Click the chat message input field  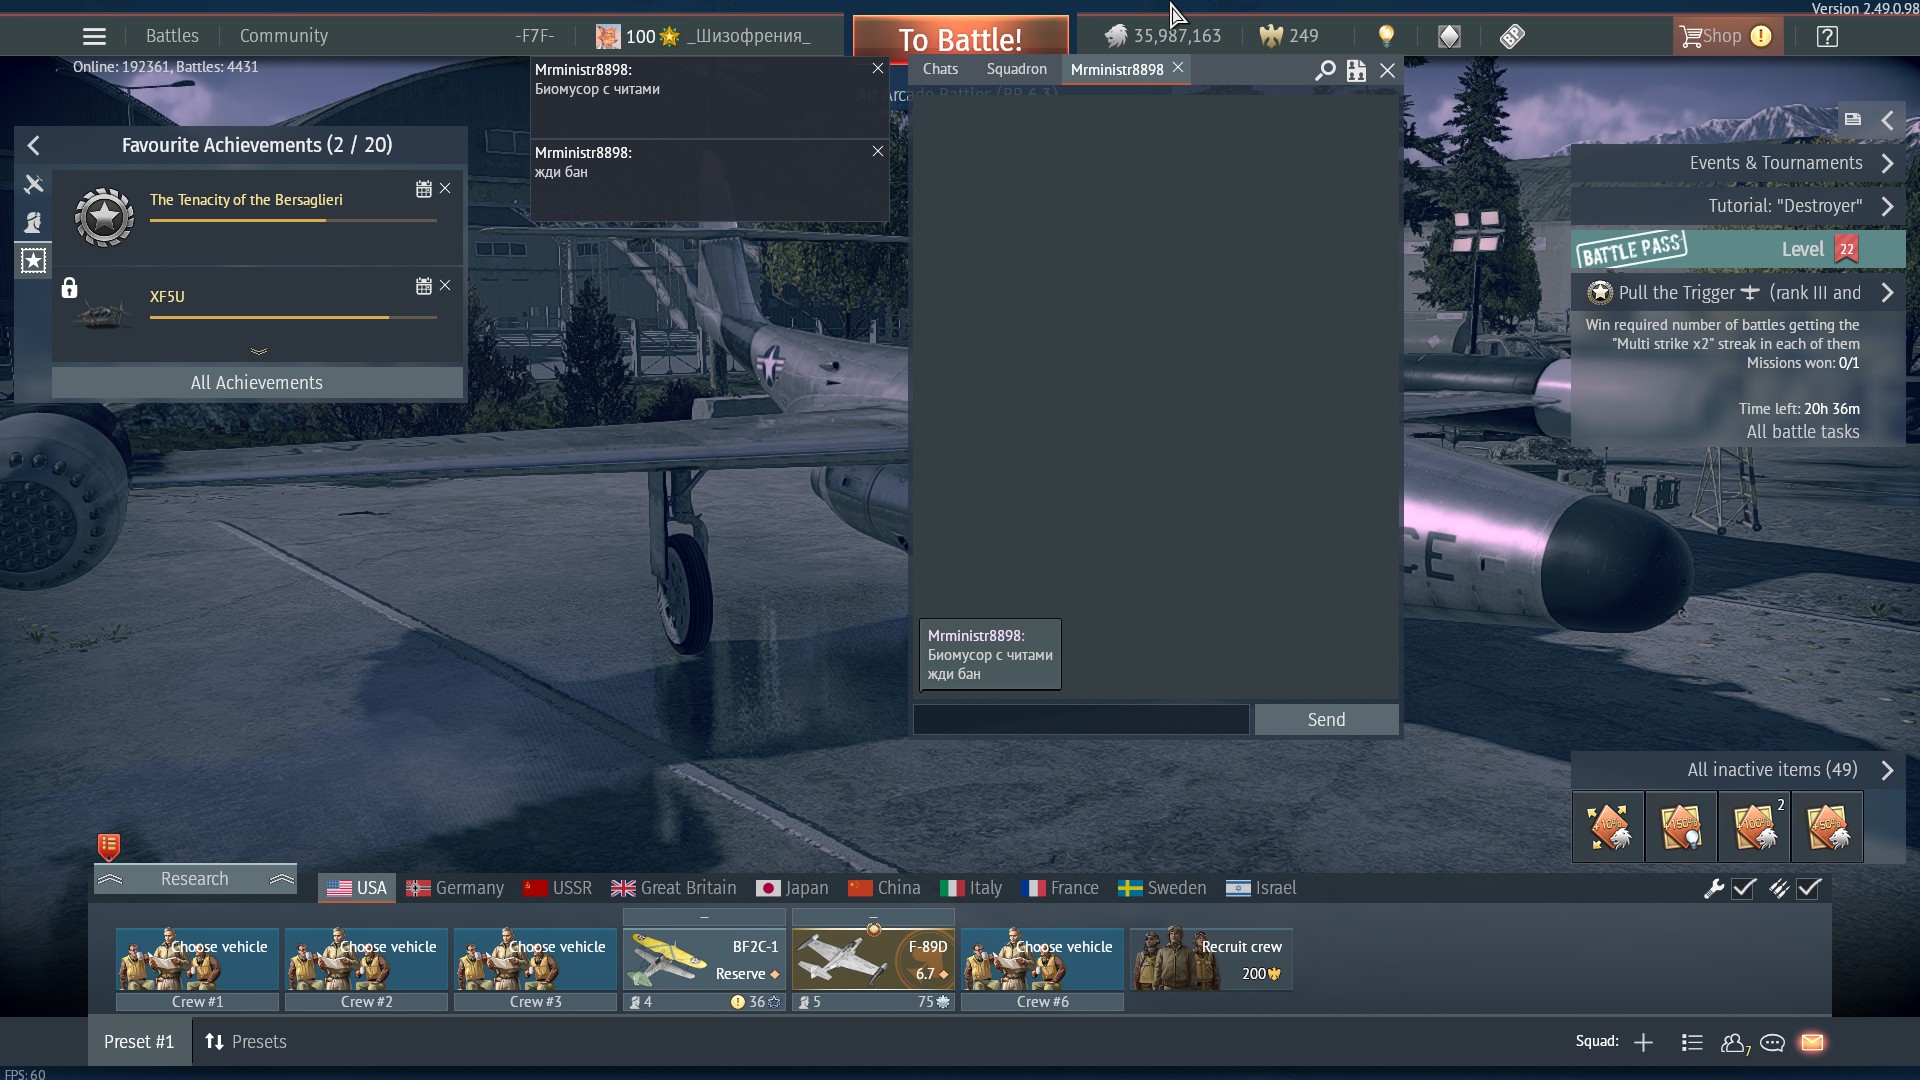(x=1080, y=720)
